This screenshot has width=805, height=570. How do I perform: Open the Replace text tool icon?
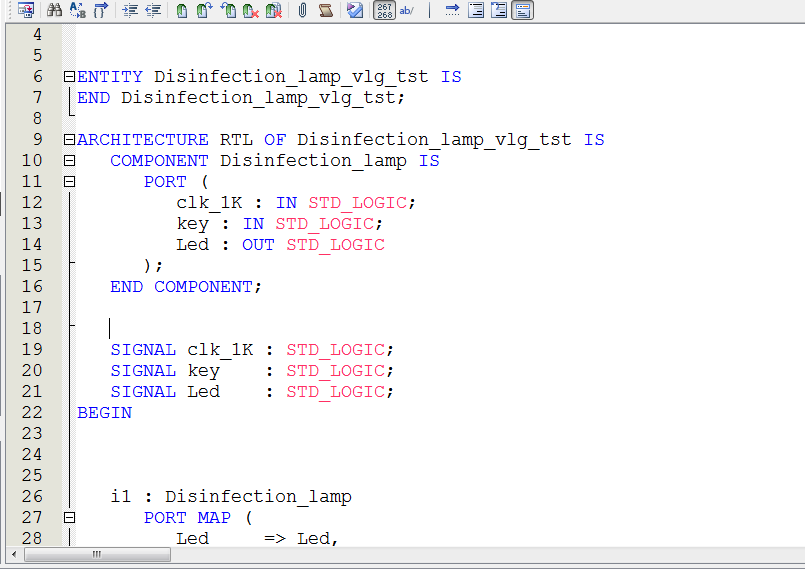point(78,10)
